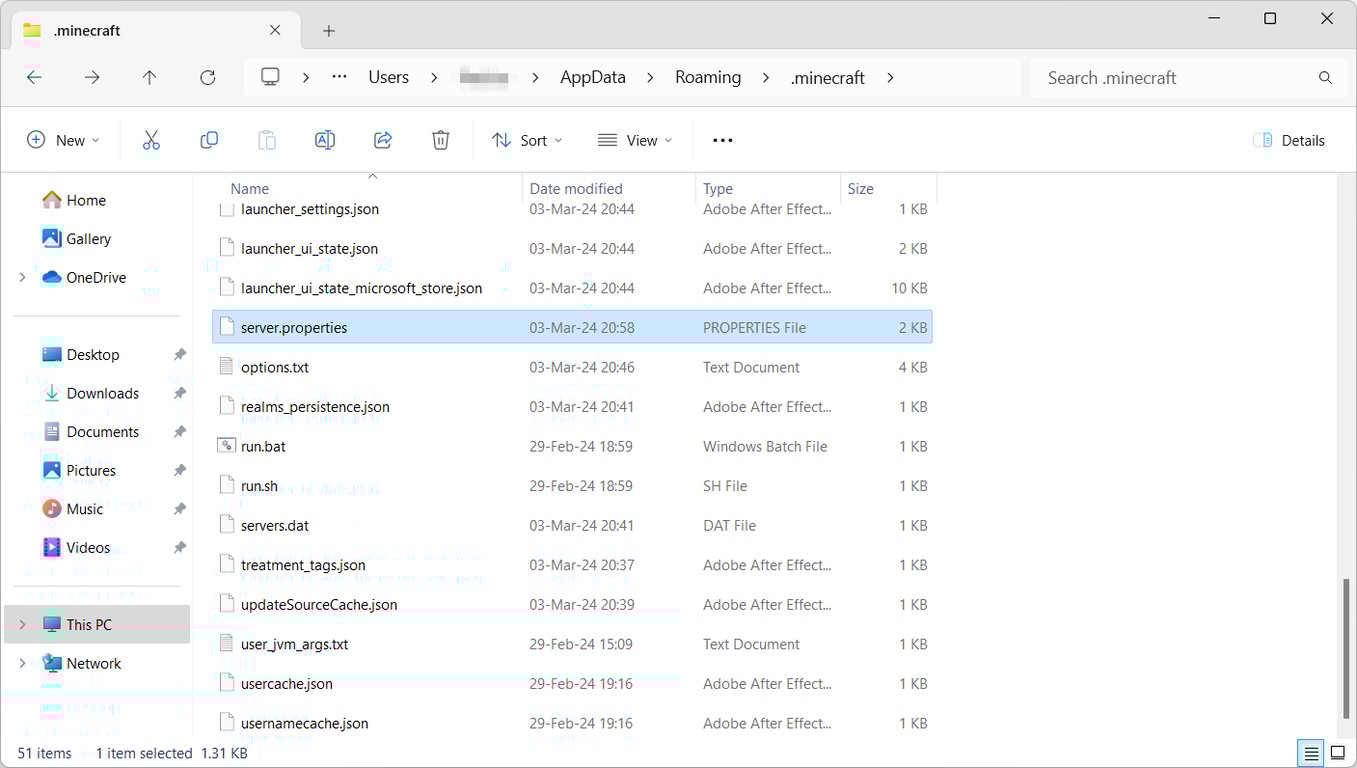Viewport: 1357px width, 768px height.
Task: Refresh the .minecraft folder view
Action: (207, 77)
